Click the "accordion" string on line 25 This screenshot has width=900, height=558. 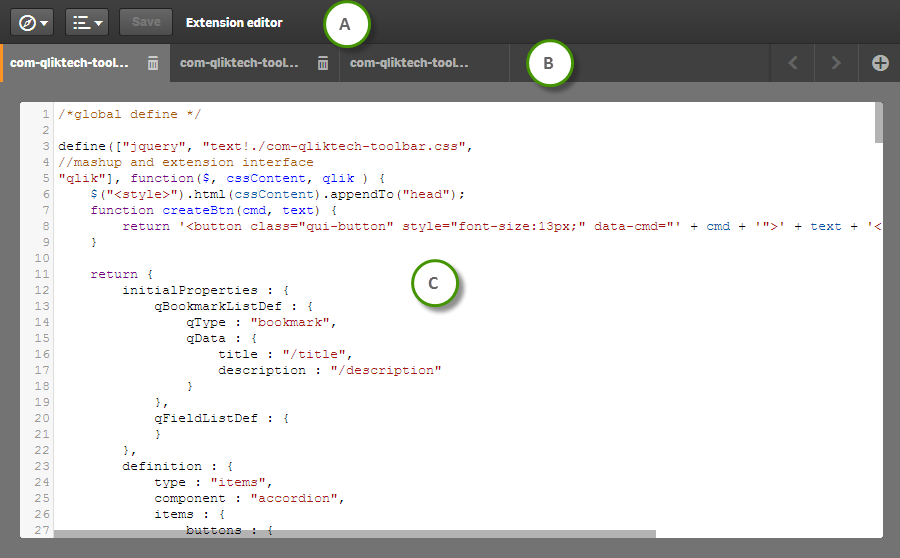coord(294,498)
